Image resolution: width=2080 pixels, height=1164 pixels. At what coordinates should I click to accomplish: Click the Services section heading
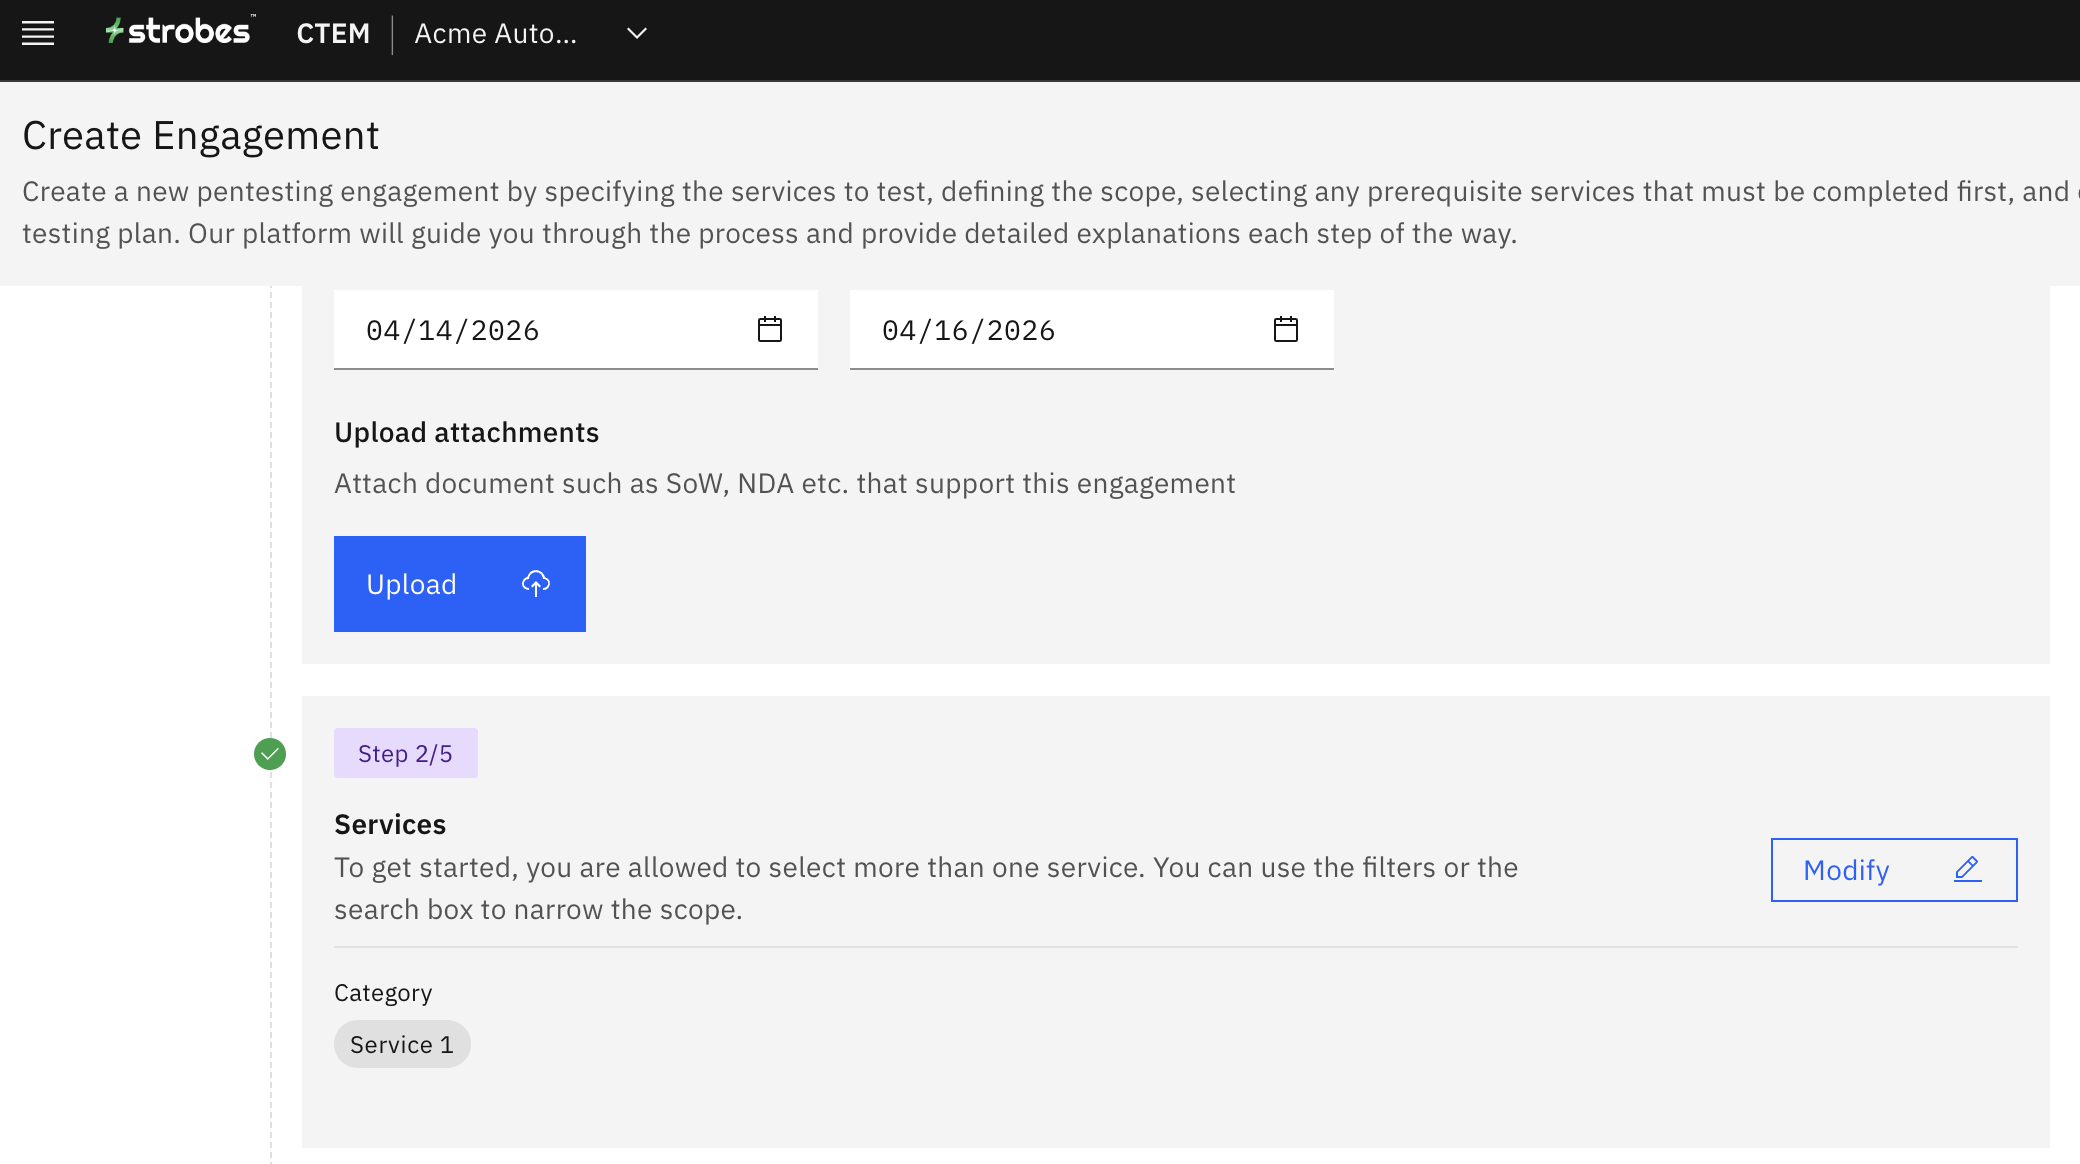point(390,824)
